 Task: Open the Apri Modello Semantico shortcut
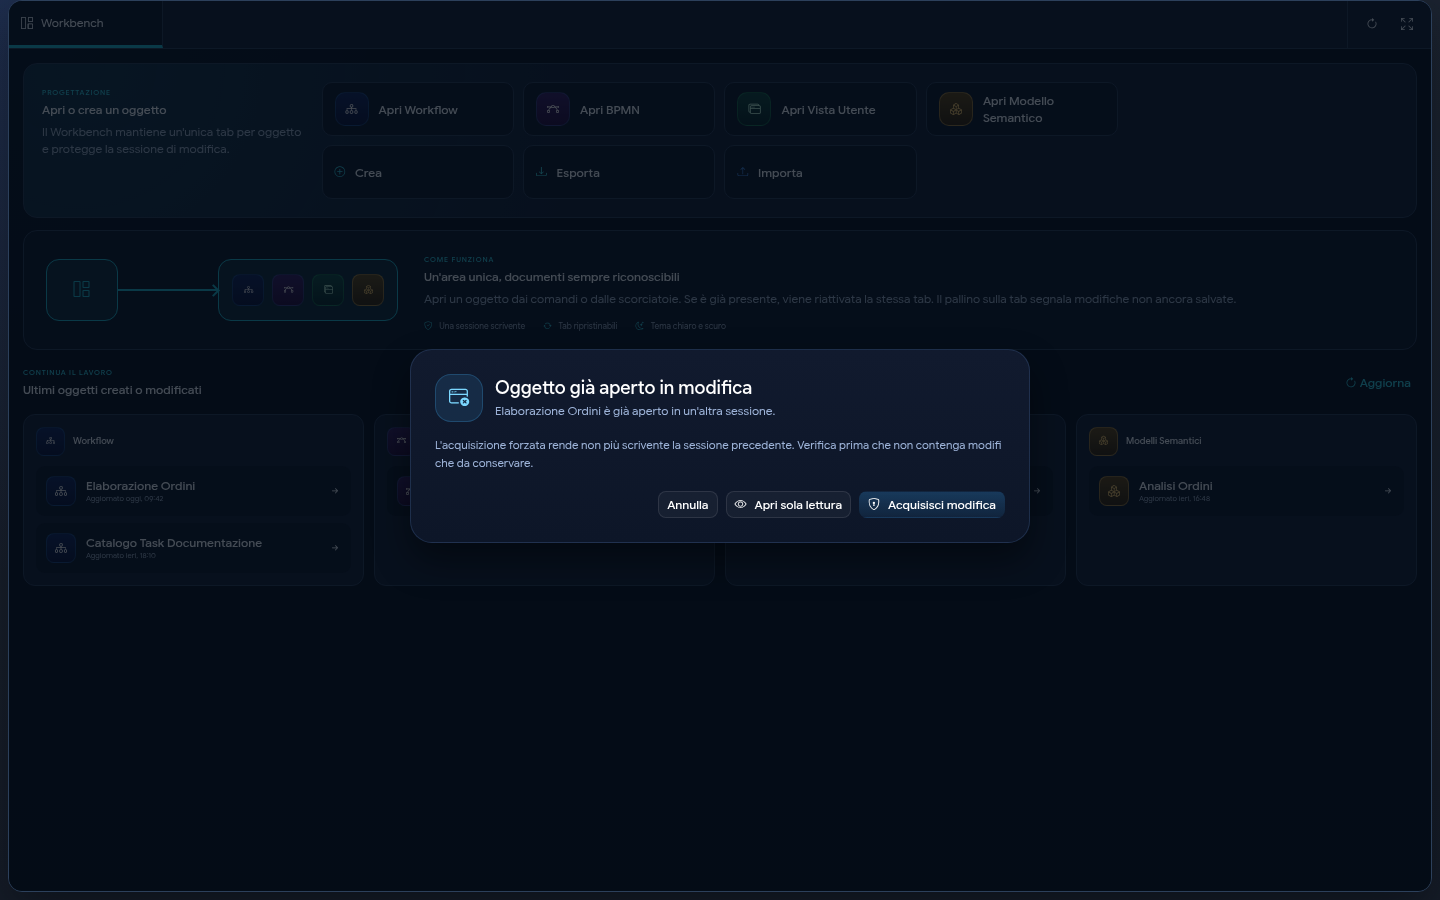coord(1022,109)
